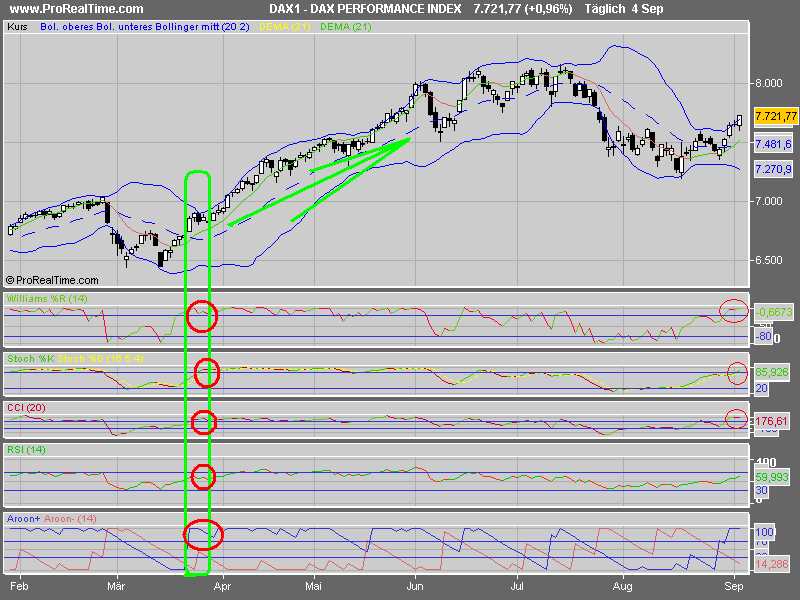Click the Mär label on time axis
Screen dimensions: 800x600
click(x=116, y=586)
